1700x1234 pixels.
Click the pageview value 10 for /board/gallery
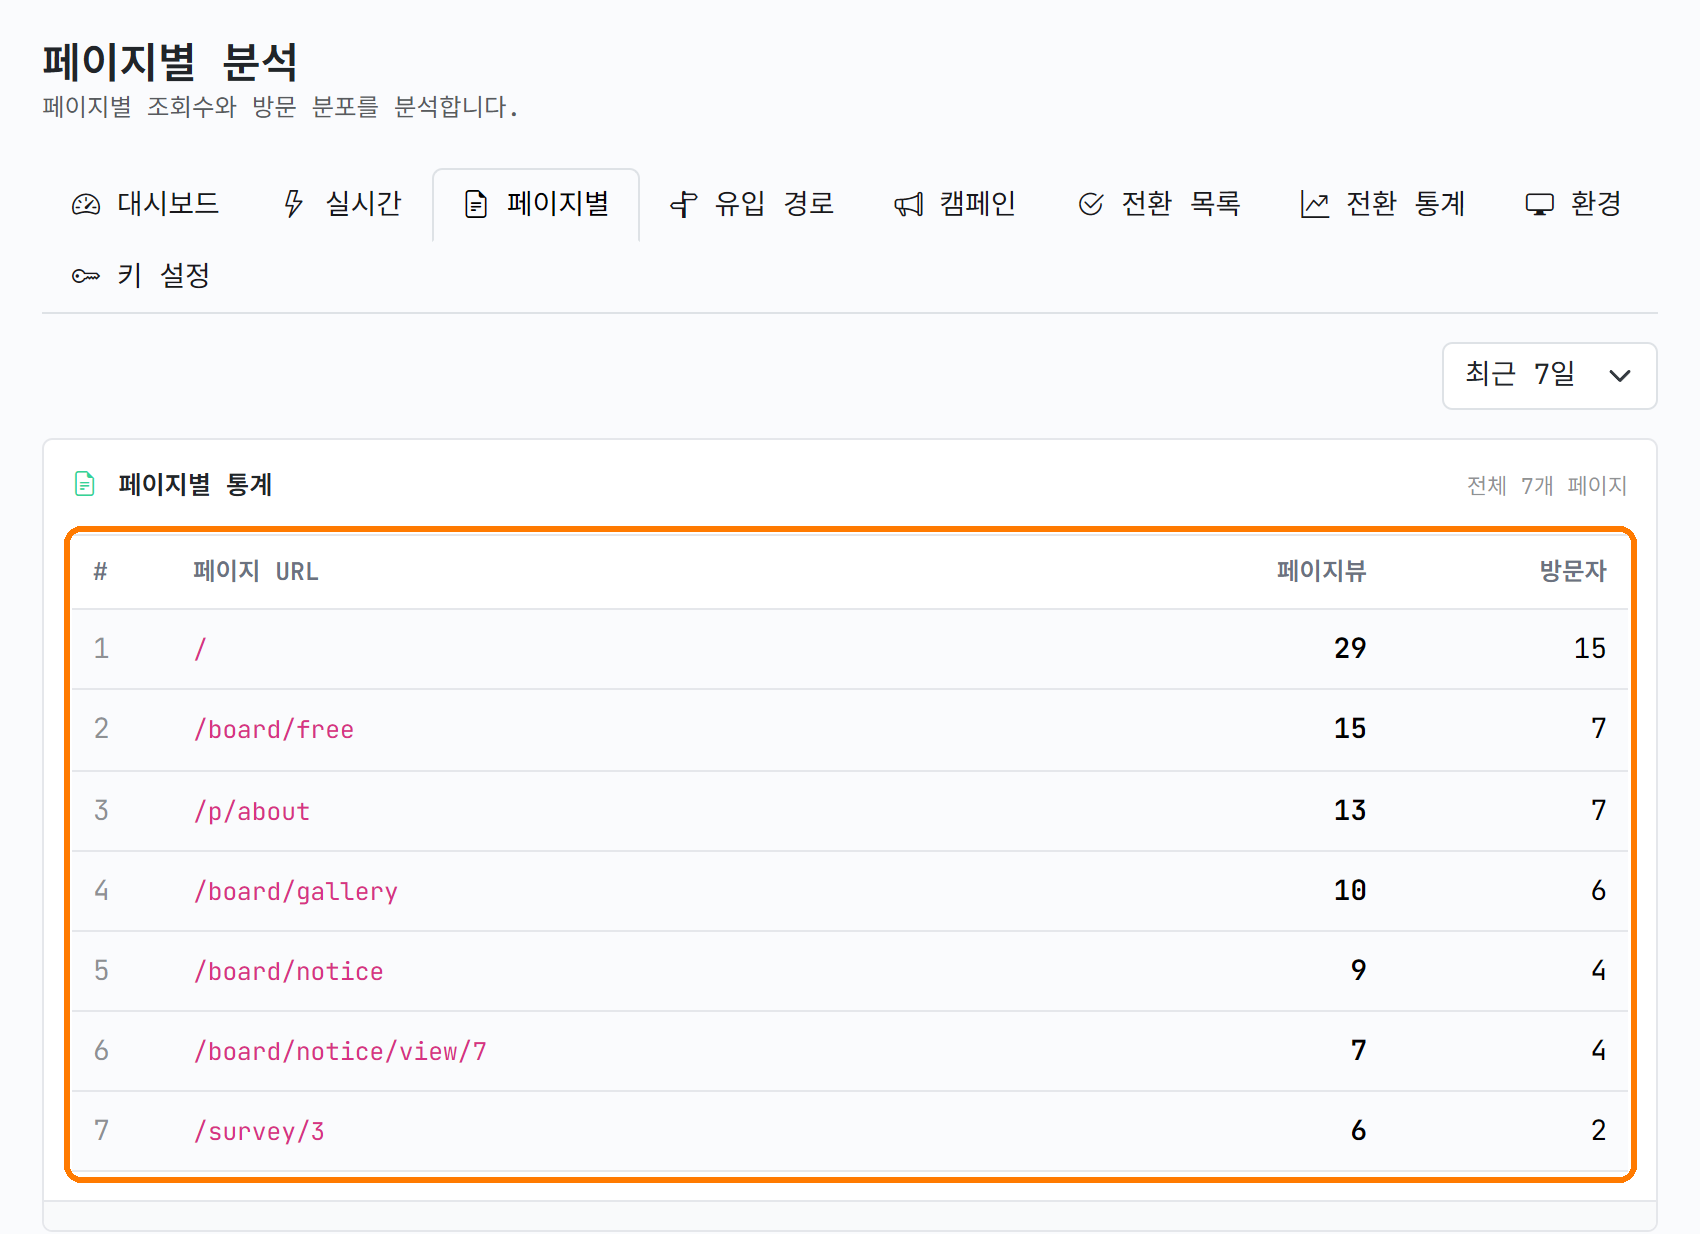(x=1350, y=891)
